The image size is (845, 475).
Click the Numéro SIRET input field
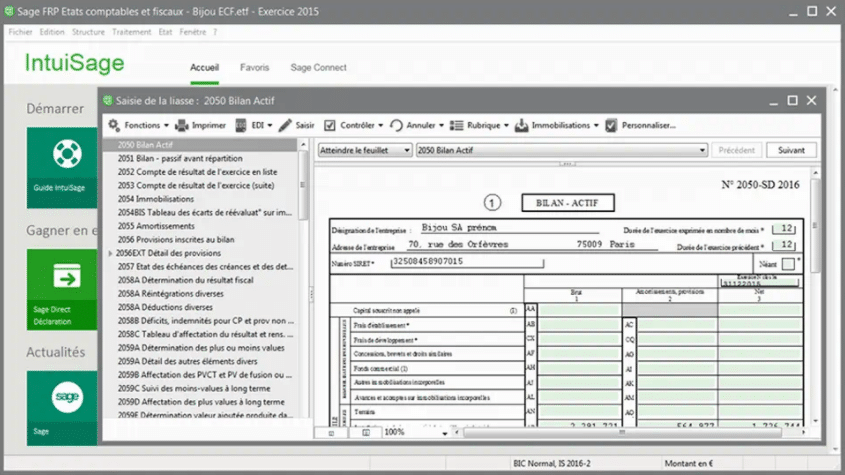[x=467, y=262]
